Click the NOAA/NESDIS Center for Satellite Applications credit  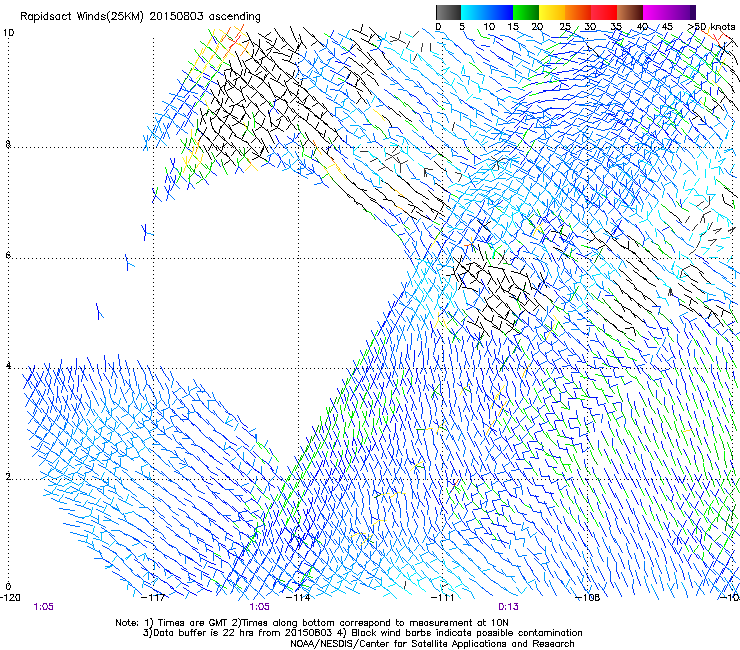(x=432, y=644)
